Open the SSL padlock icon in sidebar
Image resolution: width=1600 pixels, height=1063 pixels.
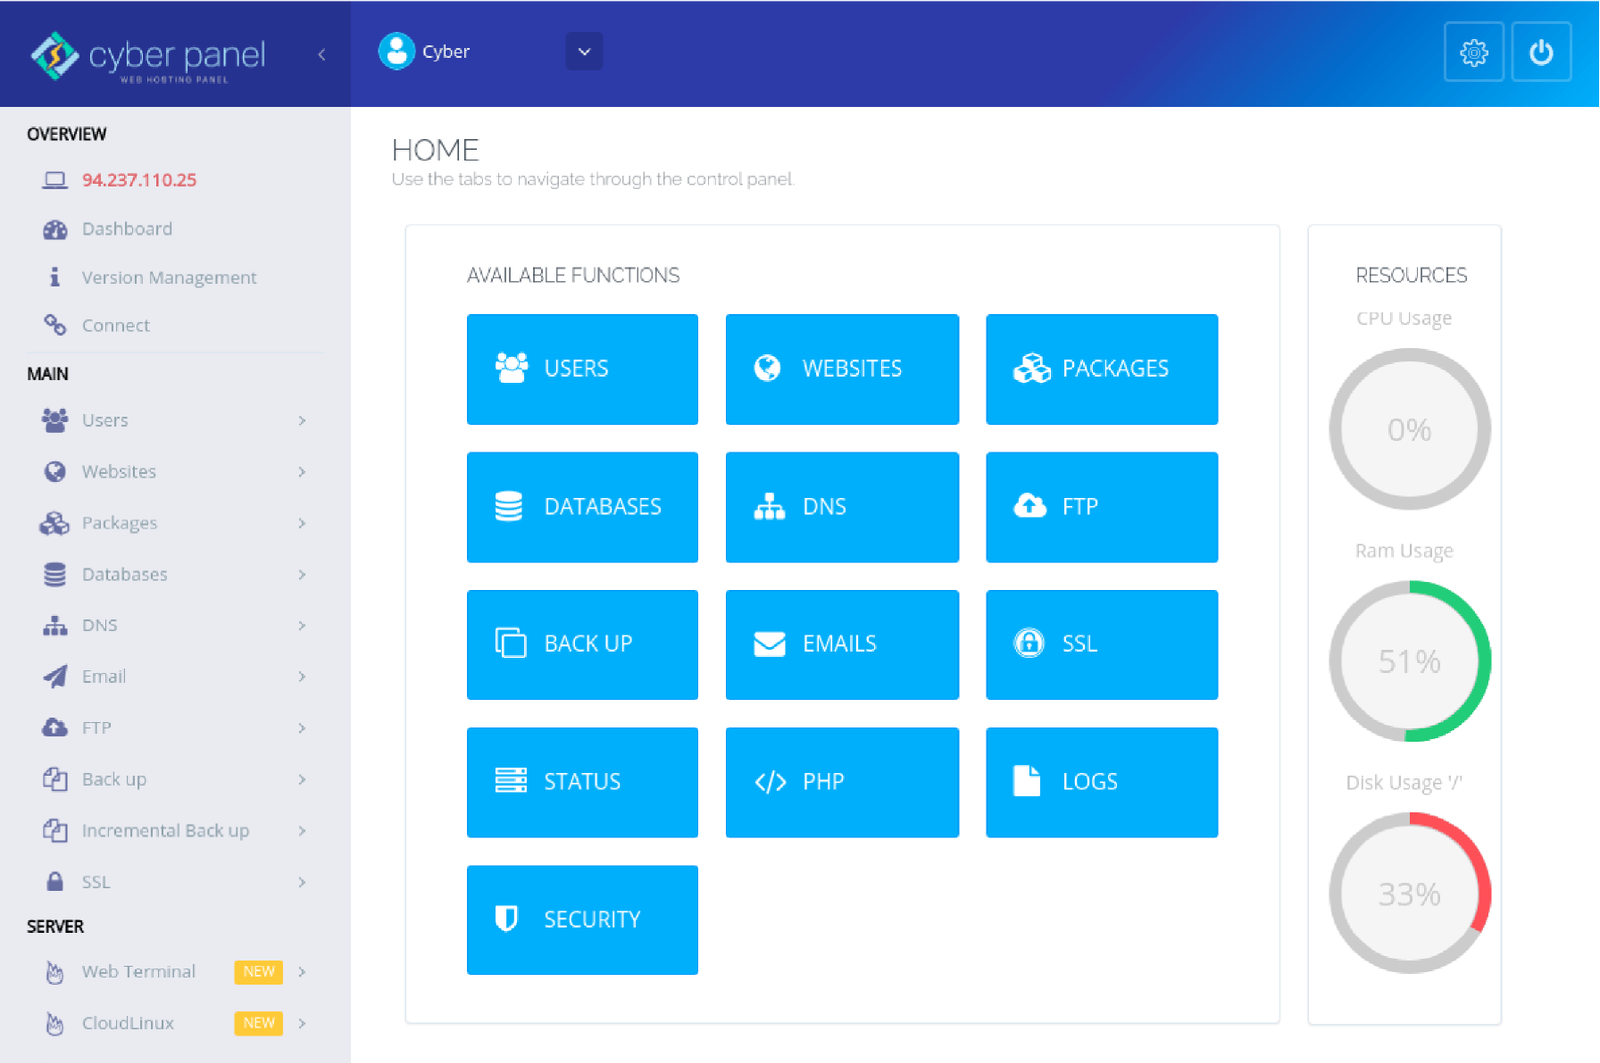coord(55,881)
